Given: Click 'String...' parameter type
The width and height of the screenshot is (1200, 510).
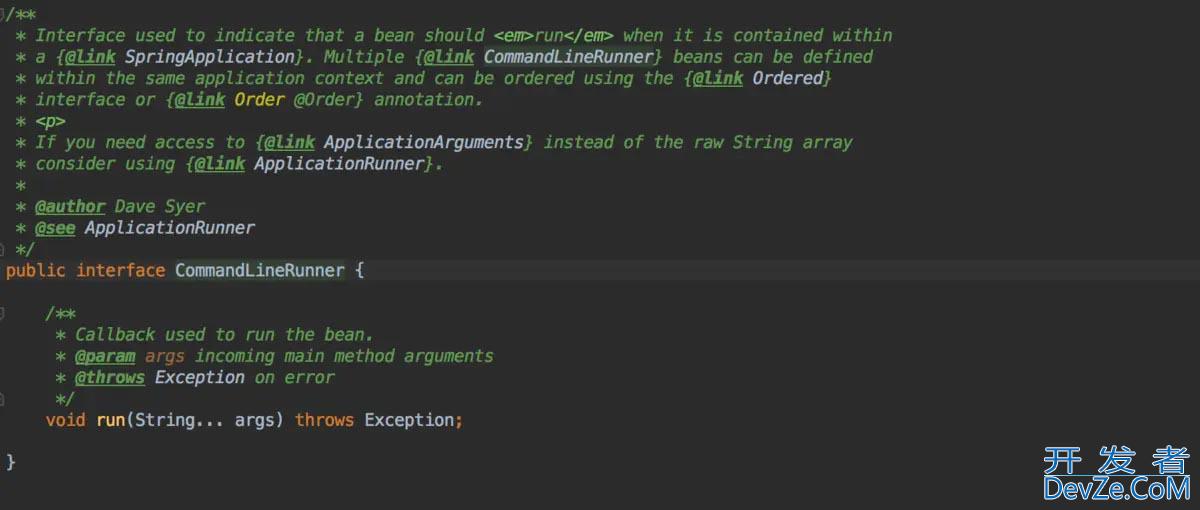Looking at the screenshot, I should (x=180, y=421).
